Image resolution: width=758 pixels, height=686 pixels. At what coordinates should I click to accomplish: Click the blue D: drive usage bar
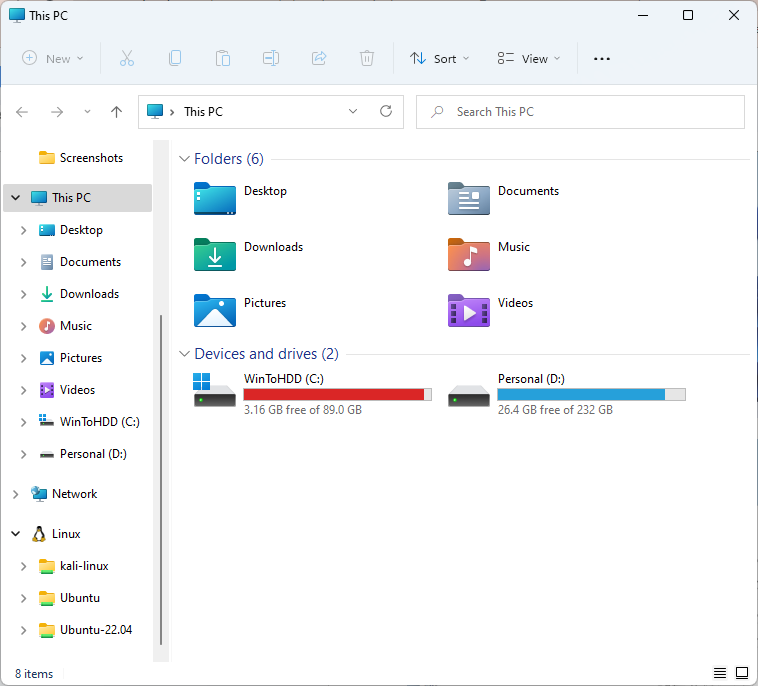(591, 394)
